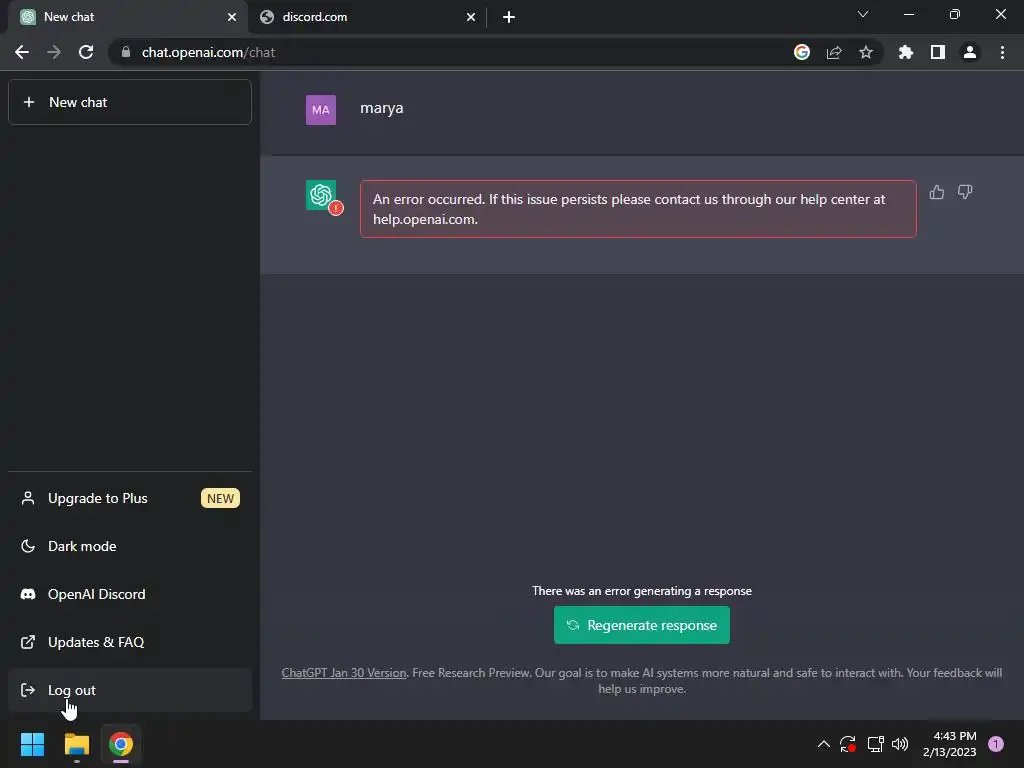The image size is (1024, 768).
Task: Open the Windows Start button
Action: [x=32, y=744]
